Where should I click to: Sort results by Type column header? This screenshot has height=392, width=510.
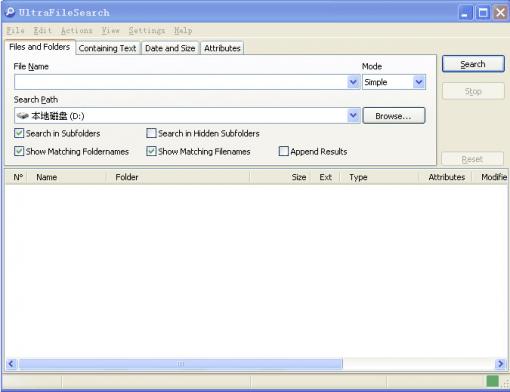(x=379, y=177)
